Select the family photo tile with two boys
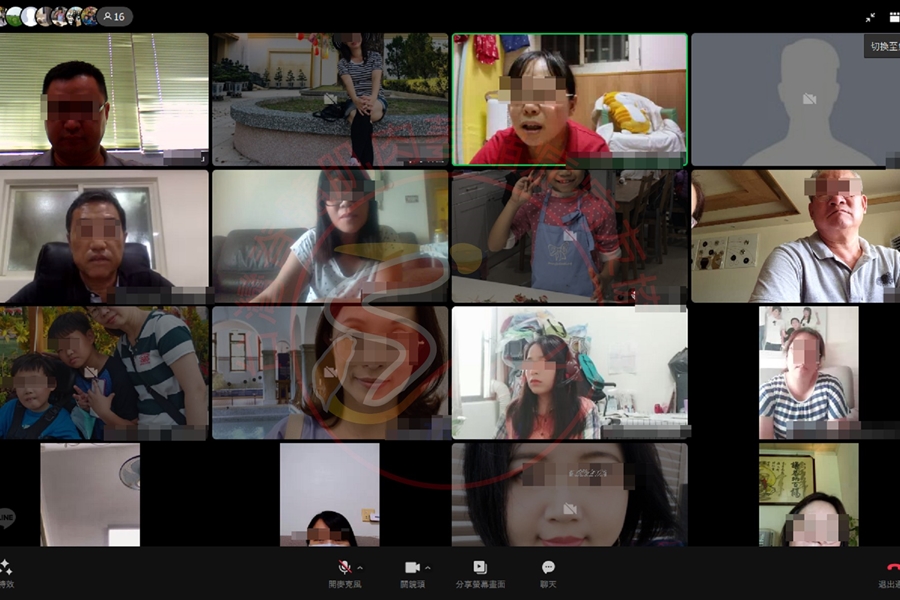The width and height of the screenshot is (900, 600). (104, 373)
